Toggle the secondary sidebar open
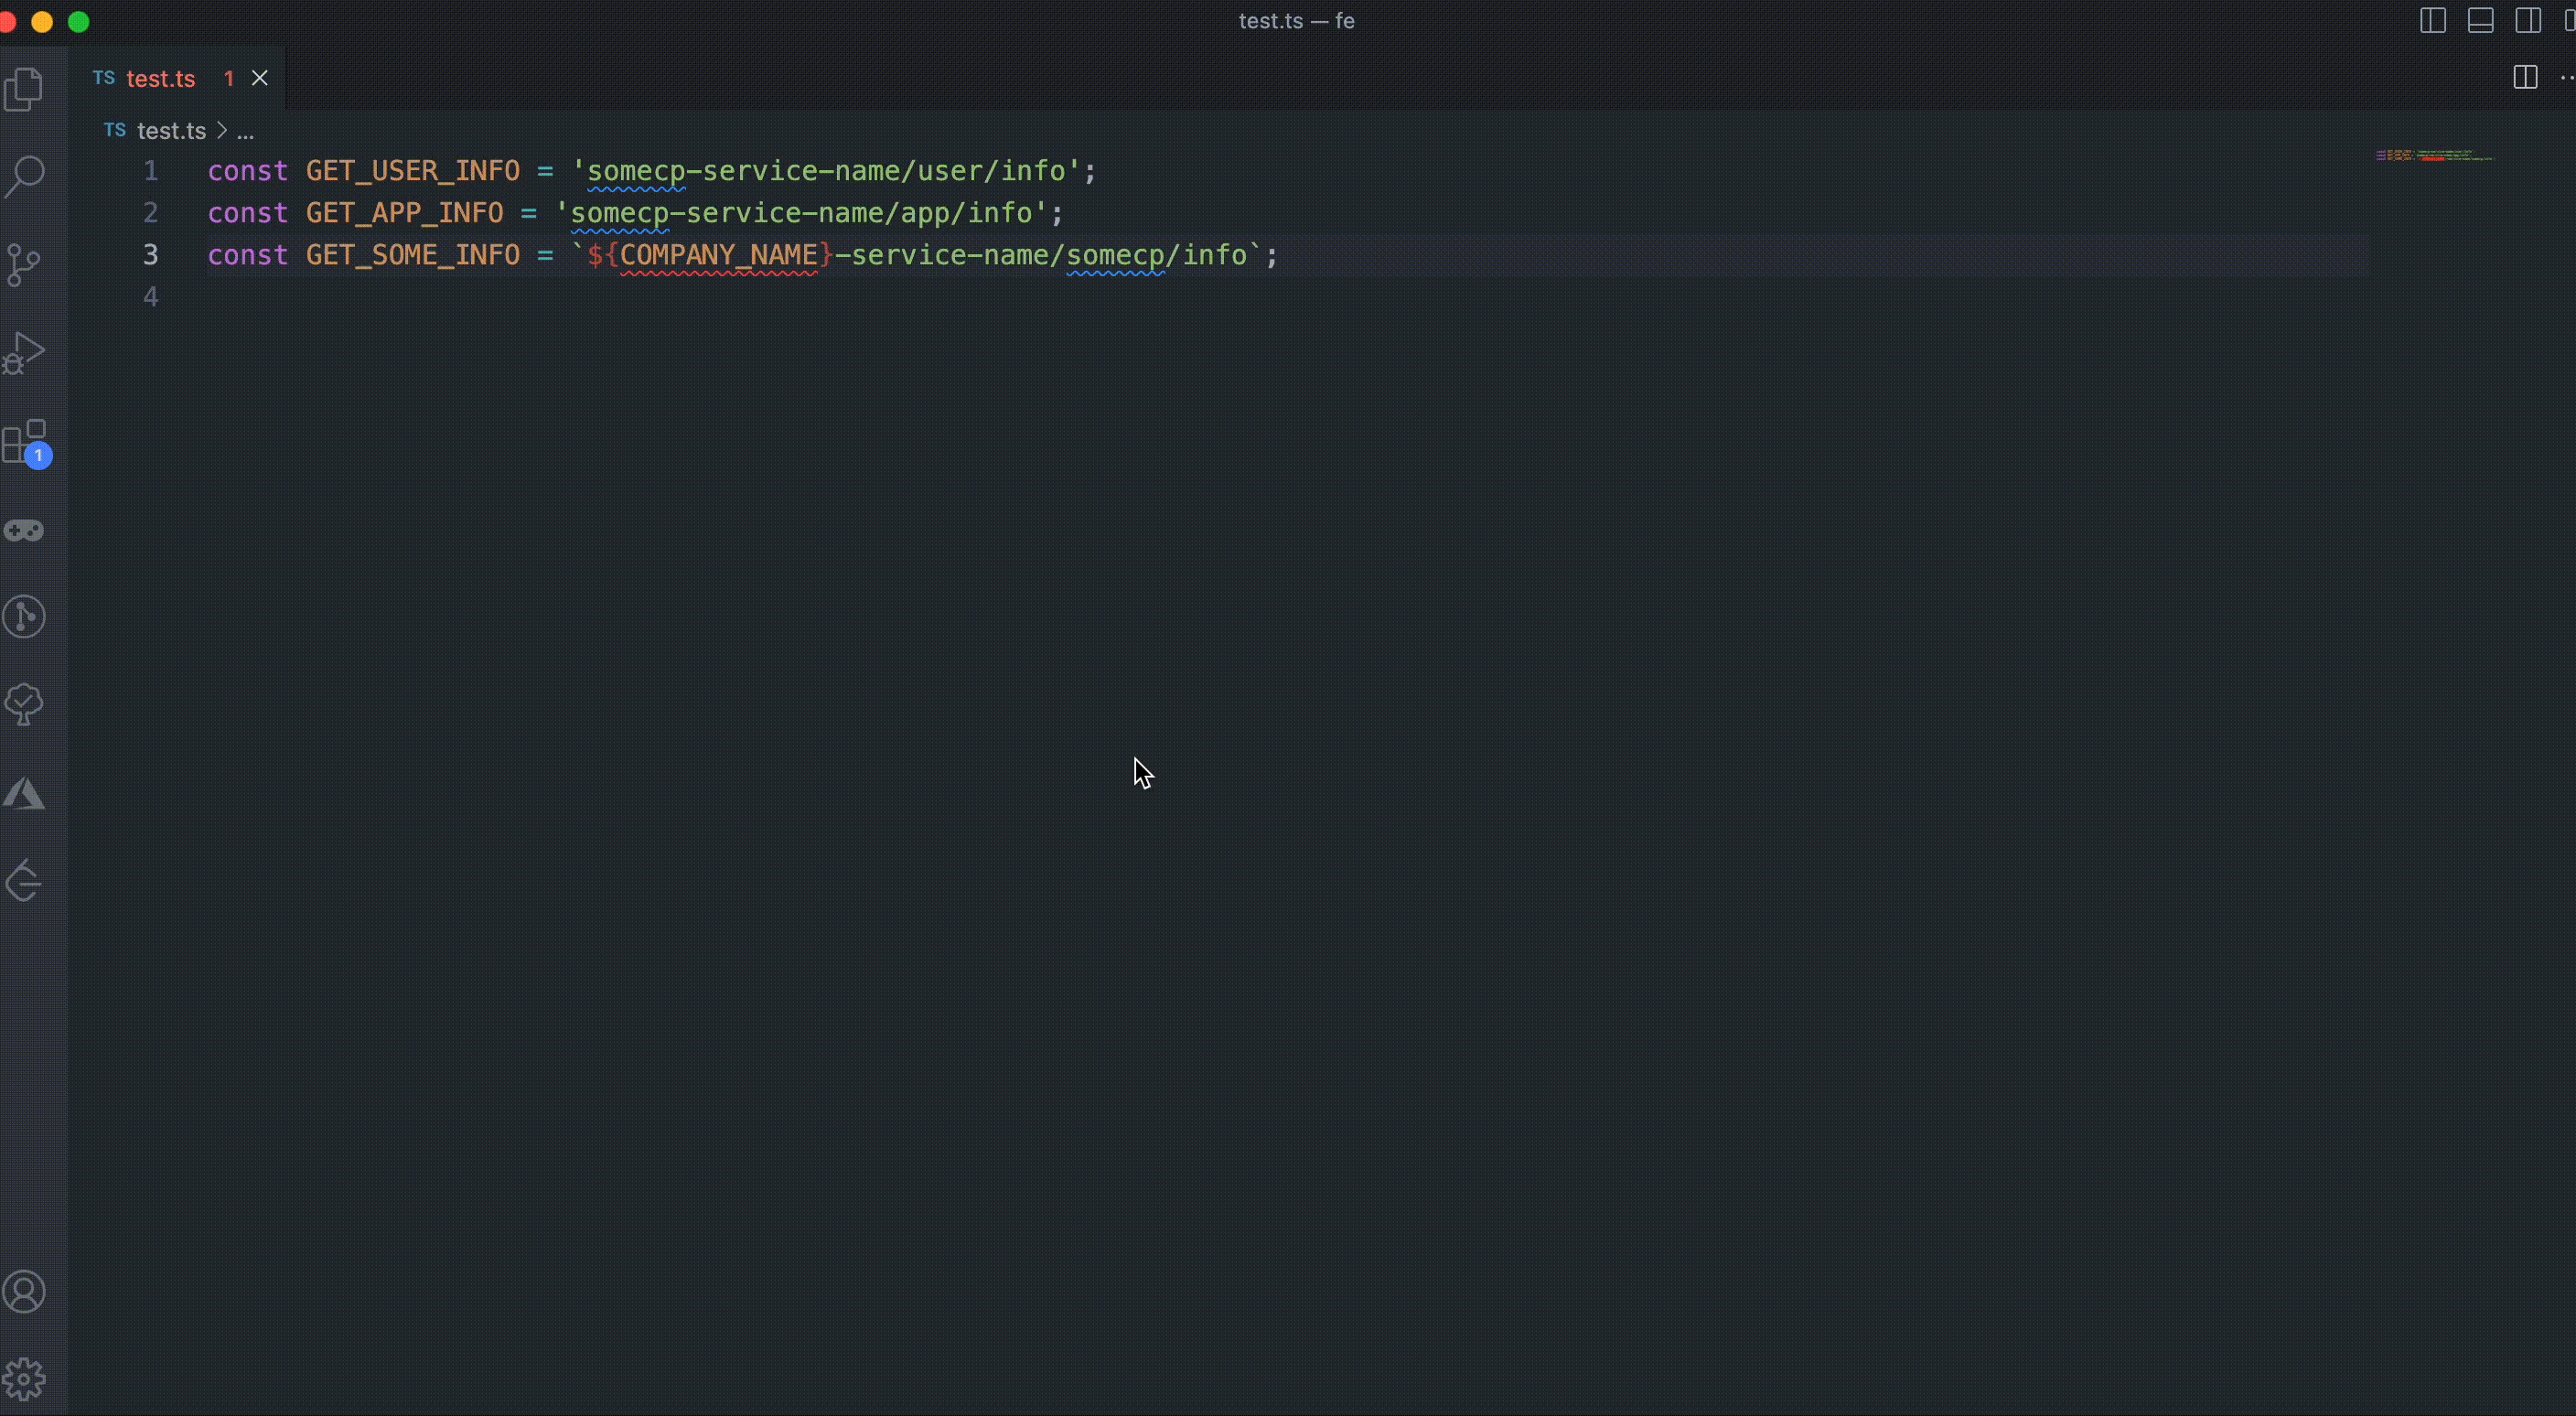The width and height of the screenshot is (2576, 1416). 2529,20
